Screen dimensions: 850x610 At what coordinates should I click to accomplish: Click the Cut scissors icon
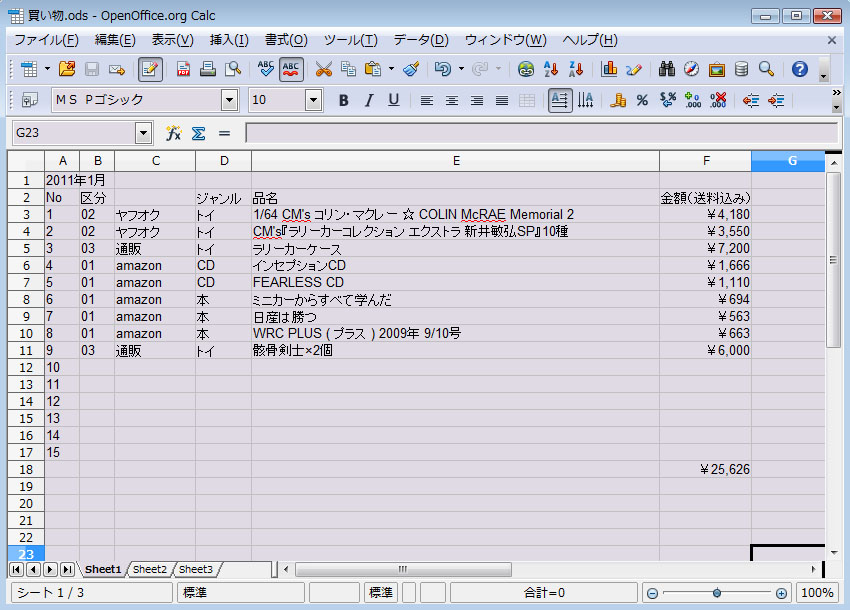pos(324,69)
